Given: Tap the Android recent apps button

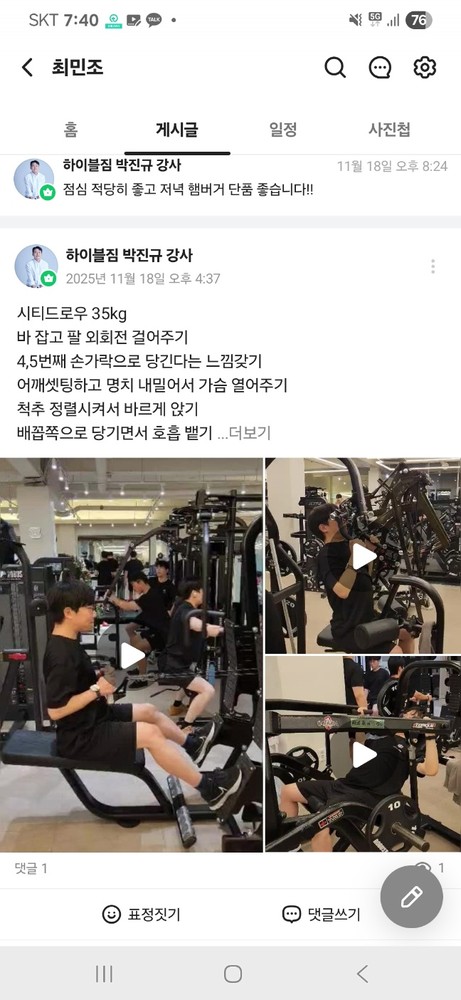Looking at the screenshot, I should [104, 973].
